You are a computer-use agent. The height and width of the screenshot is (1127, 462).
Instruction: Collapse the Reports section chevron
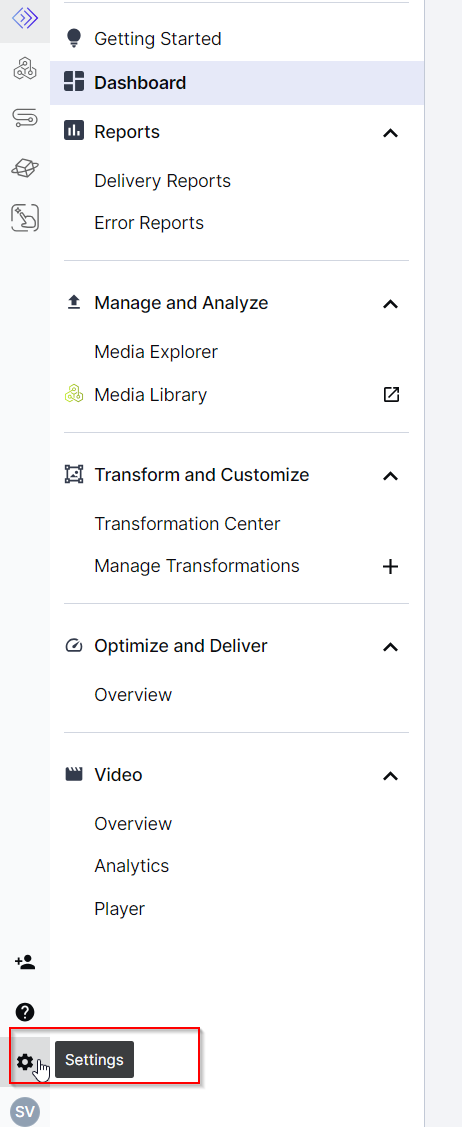pos(390,132)
